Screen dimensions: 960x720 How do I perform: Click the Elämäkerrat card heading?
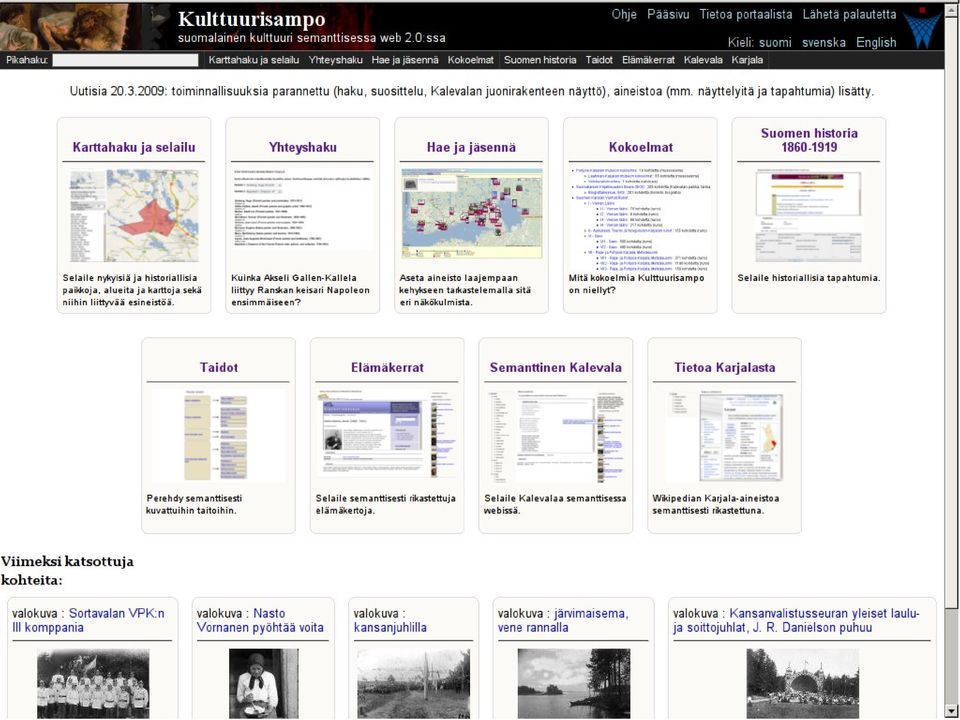387,368
